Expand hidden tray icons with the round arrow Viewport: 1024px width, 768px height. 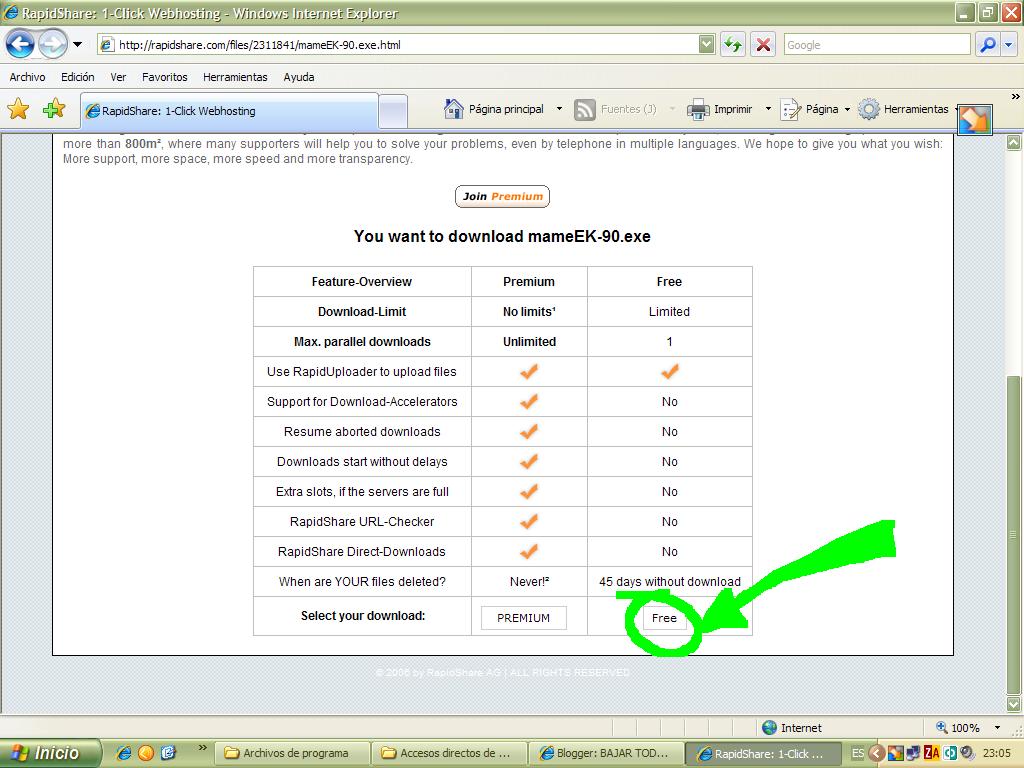point(876,753)
